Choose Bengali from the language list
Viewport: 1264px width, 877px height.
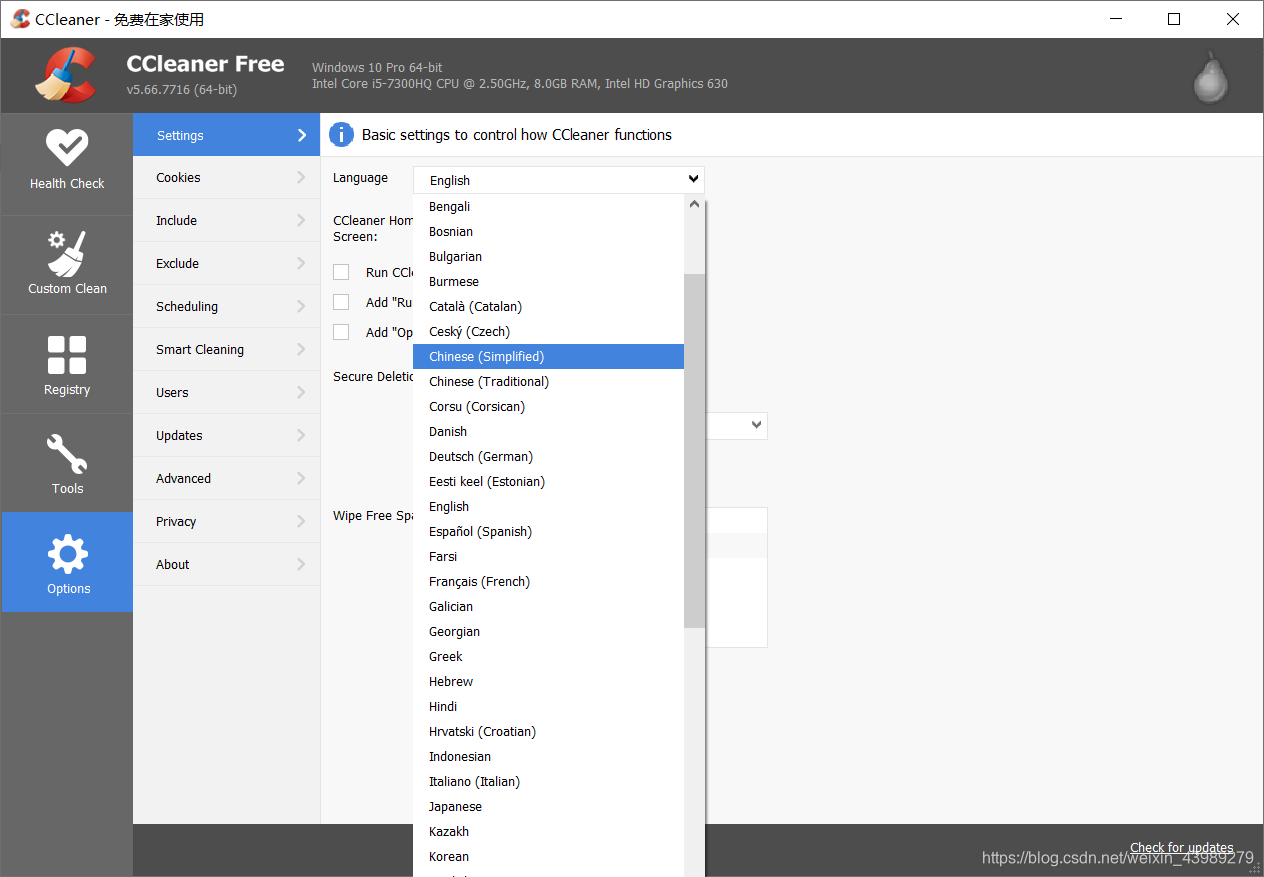[548, 207]
